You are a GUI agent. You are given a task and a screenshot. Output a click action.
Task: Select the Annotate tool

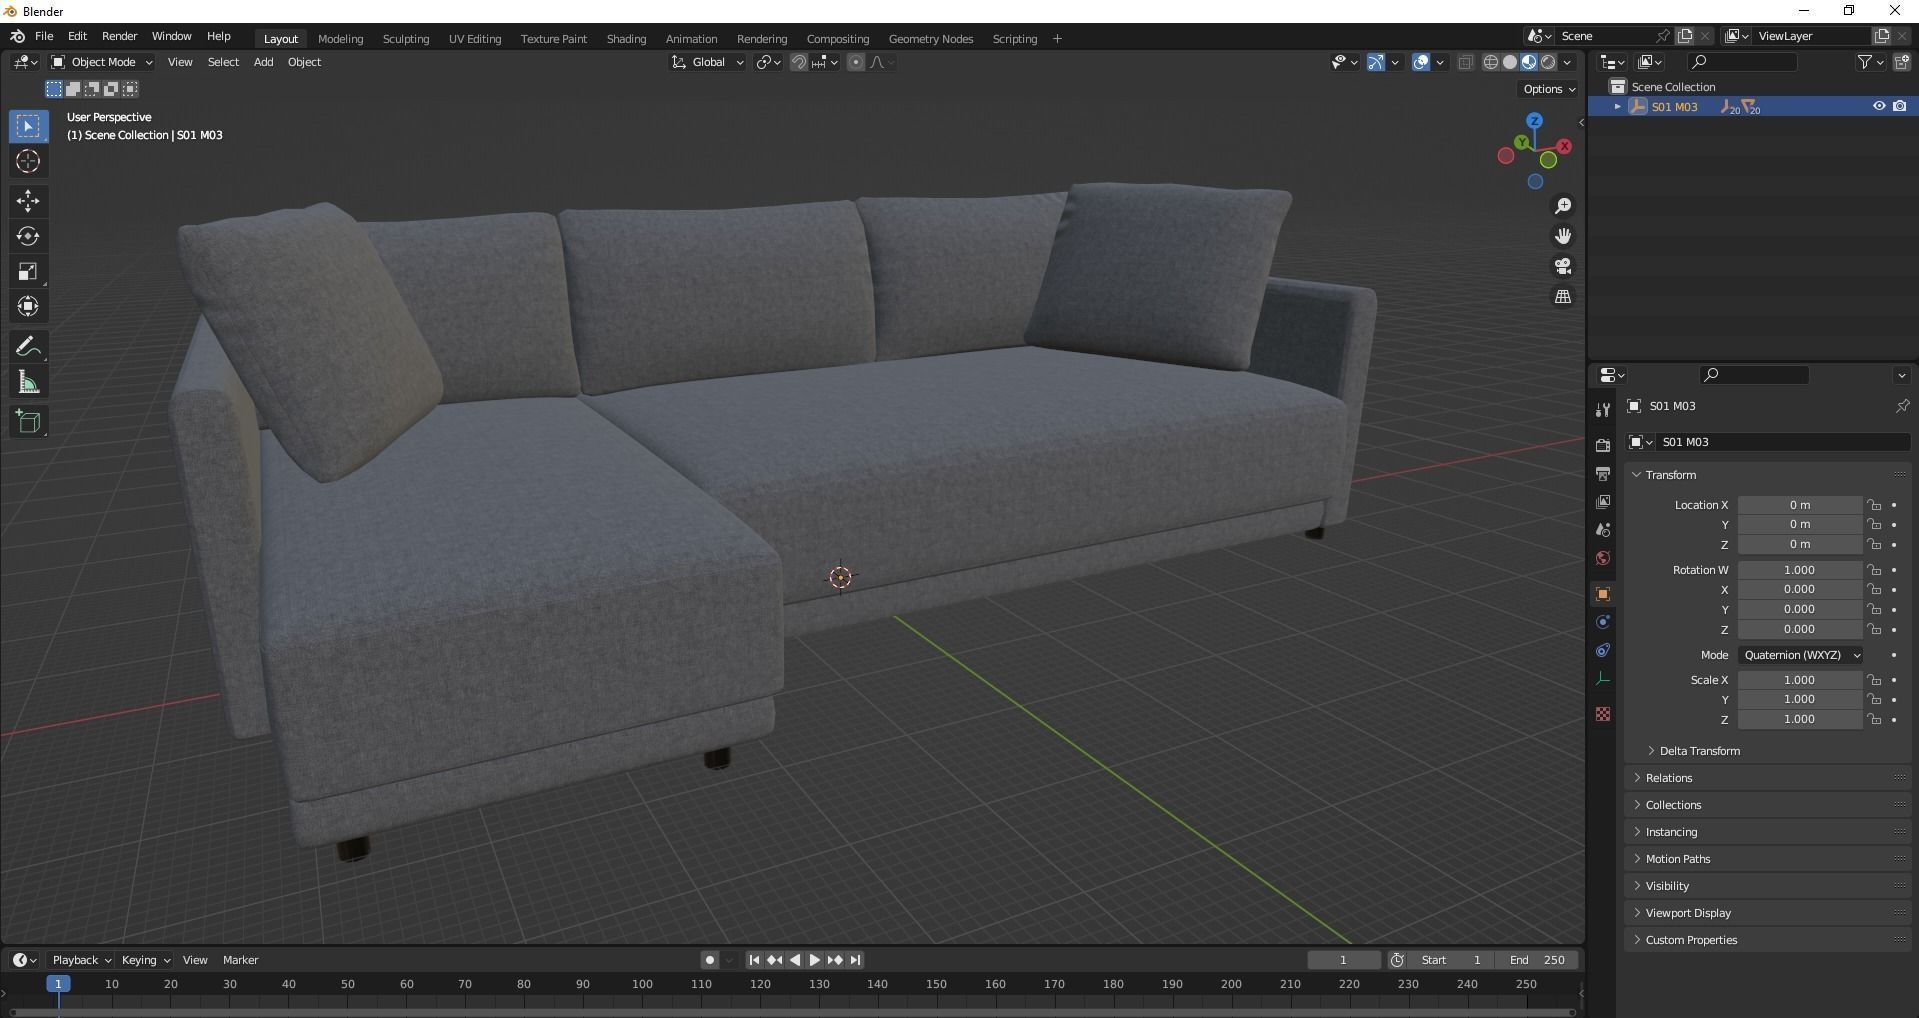coord(28,347)
